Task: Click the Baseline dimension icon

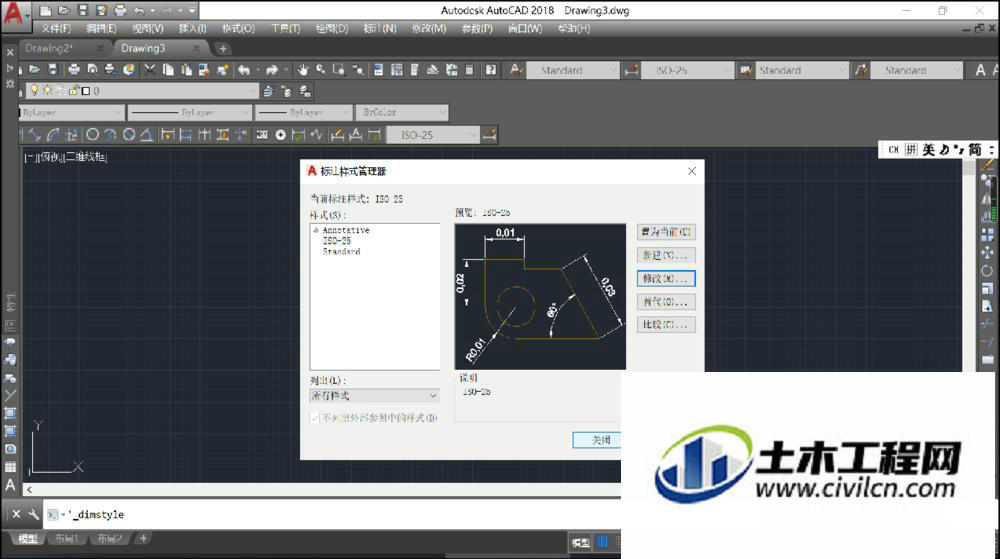Action: 186,134
